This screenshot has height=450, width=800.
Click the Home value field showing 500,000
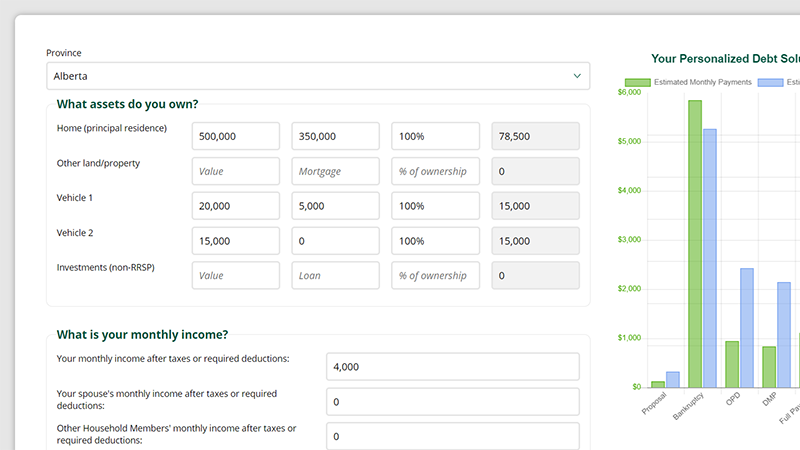tap(235, 136)
